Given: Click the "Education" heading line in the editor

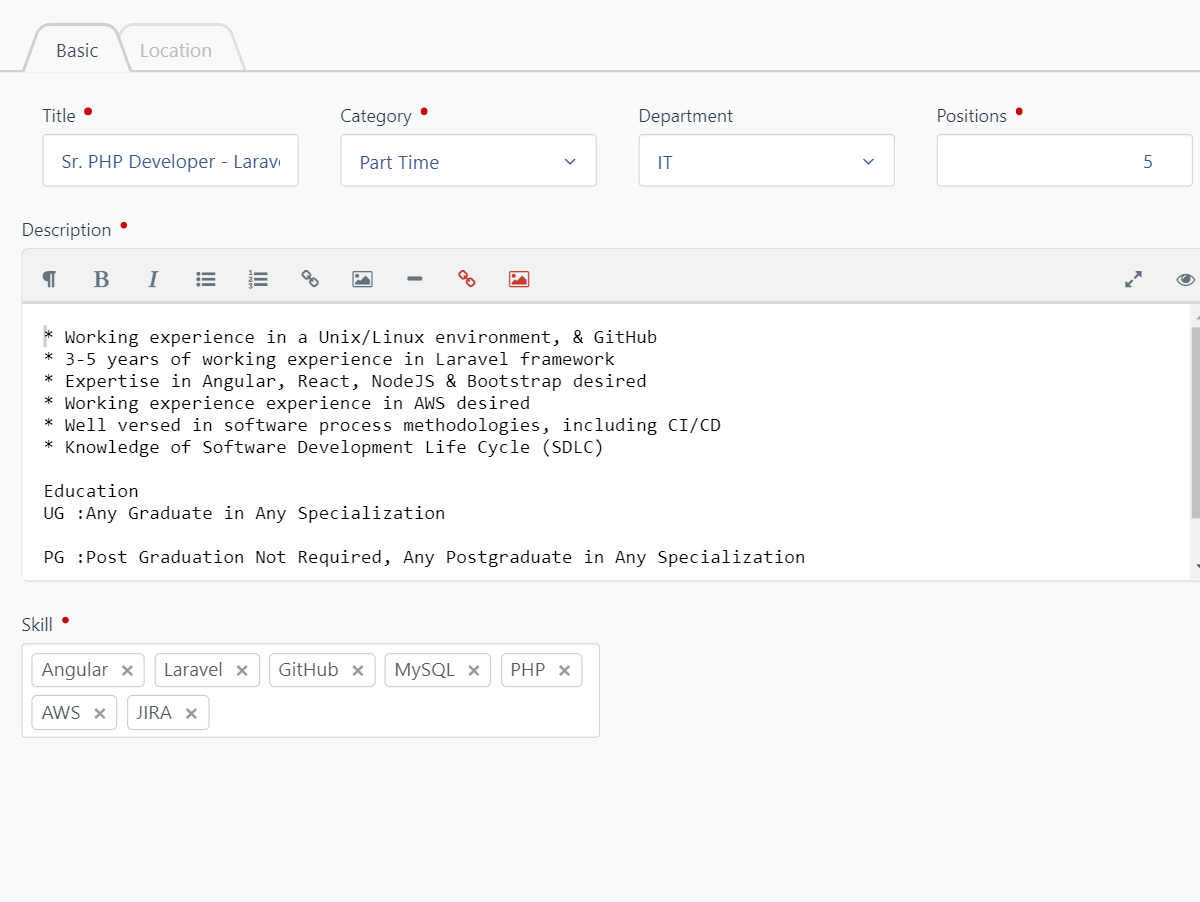Looking at the screenshot, I should pos(91,491).
